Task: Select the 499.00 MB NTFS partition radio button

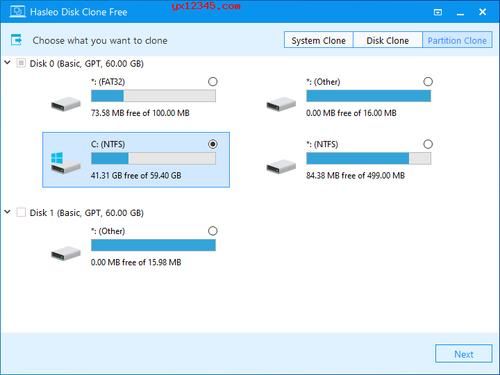Action: 428,144
